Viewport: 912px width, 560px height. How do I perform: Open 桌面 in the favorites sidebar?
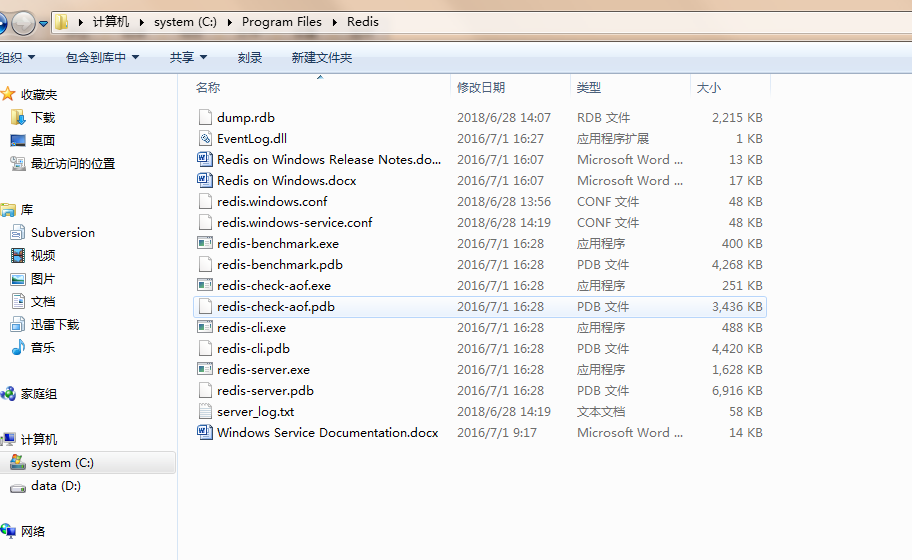(x=43, y=141)
